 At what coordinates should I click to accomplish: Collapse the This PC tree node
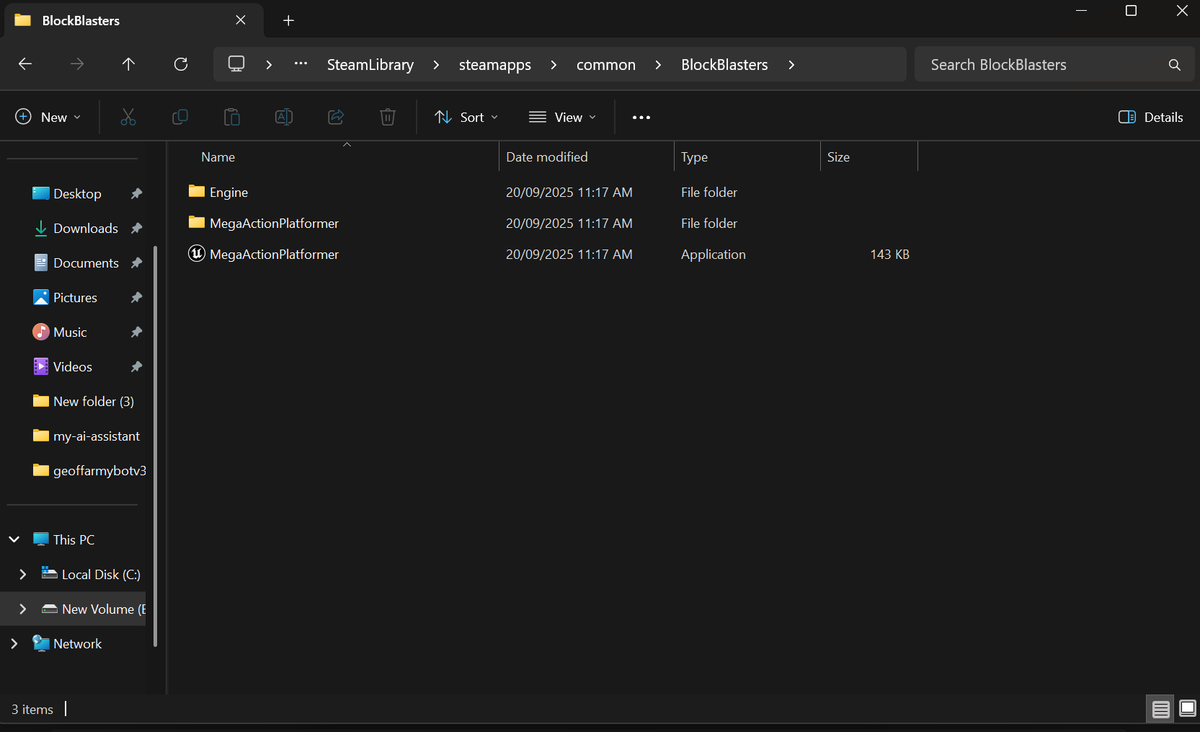pos(14,539)
